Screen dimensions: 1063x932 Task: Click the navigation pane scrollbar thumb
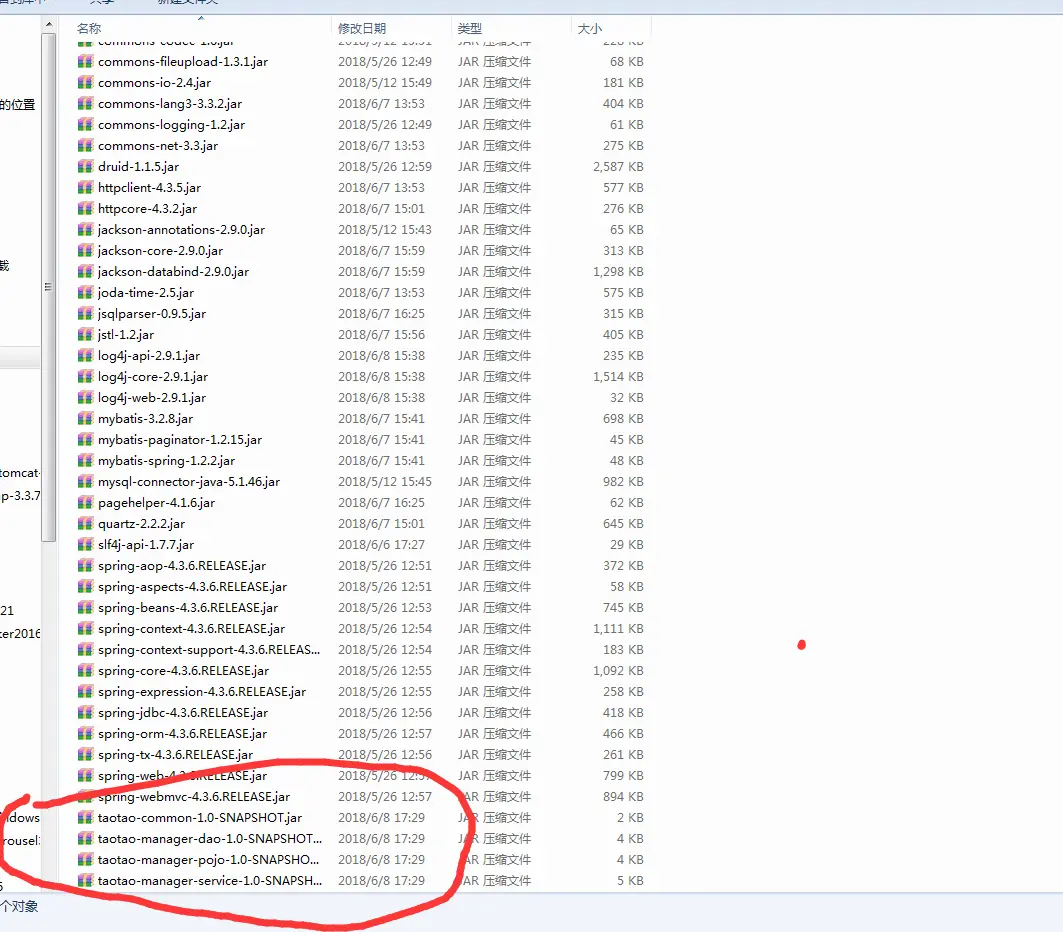(x=48, y=287)
